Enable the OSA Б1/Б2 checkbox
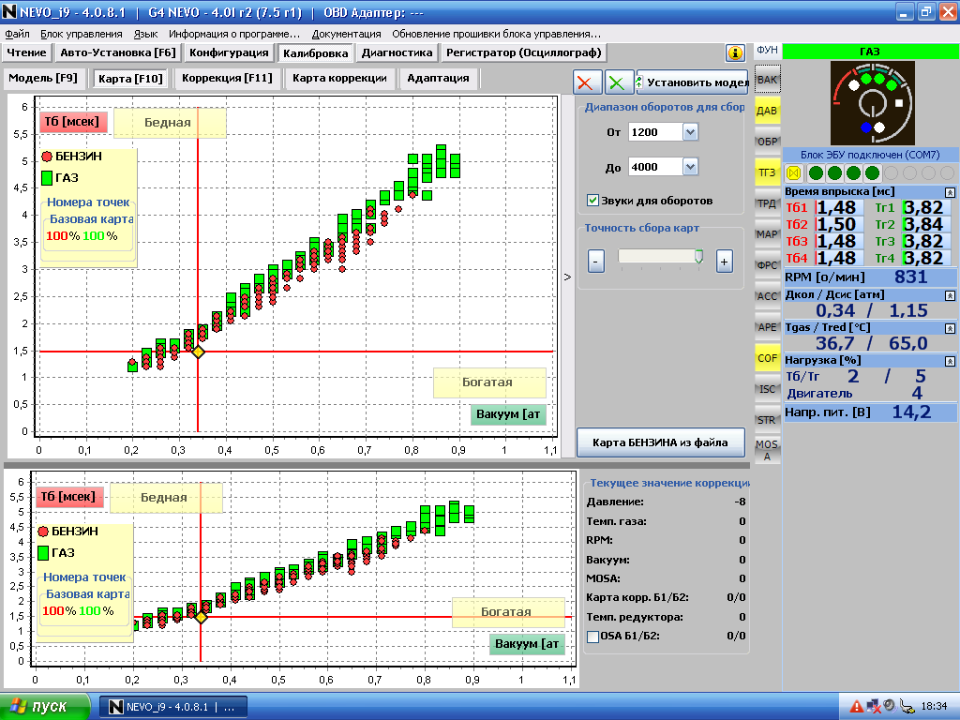Image resolution: width=960 pixels, height=720 pixels. coord(593,635)
